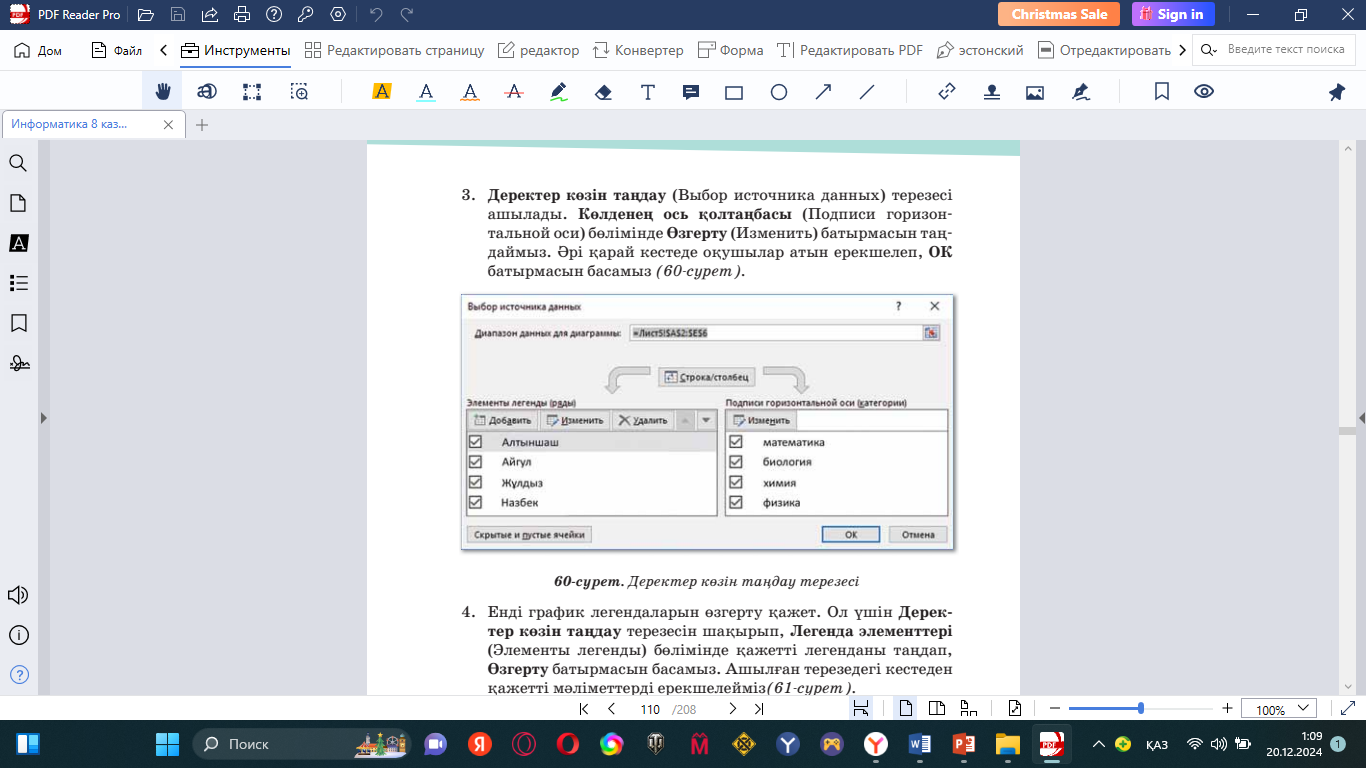Switch to Редактировать страницу tab
1366x768 pixels.
click(x=394, y=50)
